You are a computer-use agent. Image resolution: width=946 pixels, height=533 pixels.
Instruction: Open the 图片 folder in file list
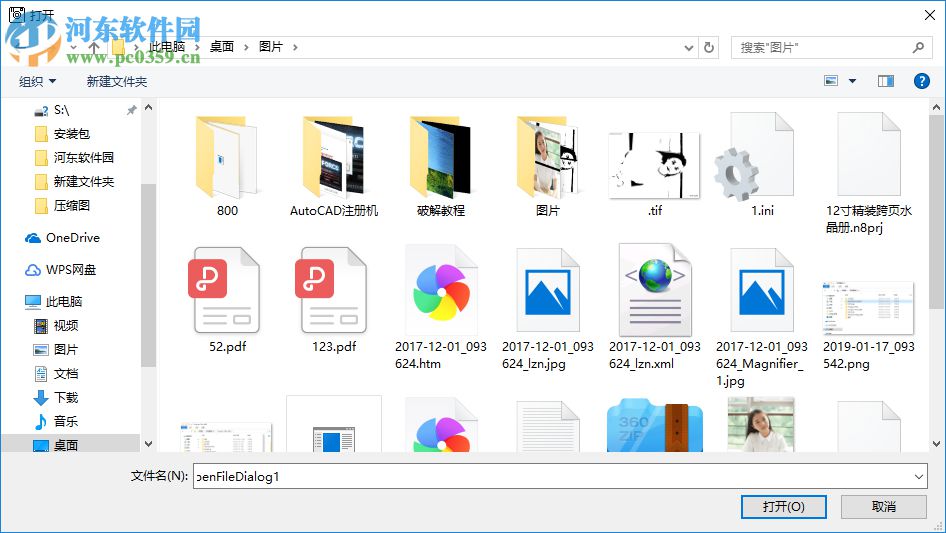(548, 165)
